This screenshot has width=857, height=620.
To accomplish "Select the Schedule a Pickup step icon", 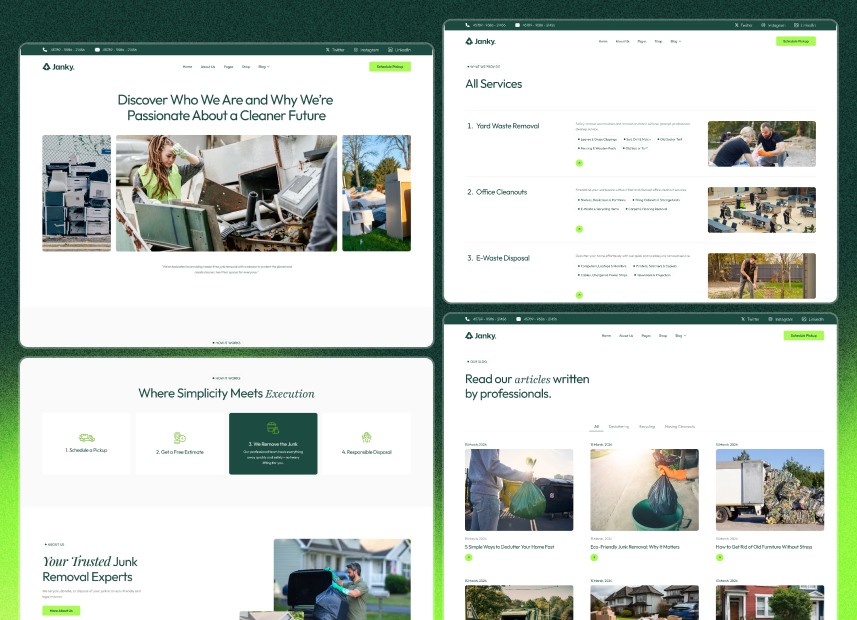I will [x=86, y=436].
